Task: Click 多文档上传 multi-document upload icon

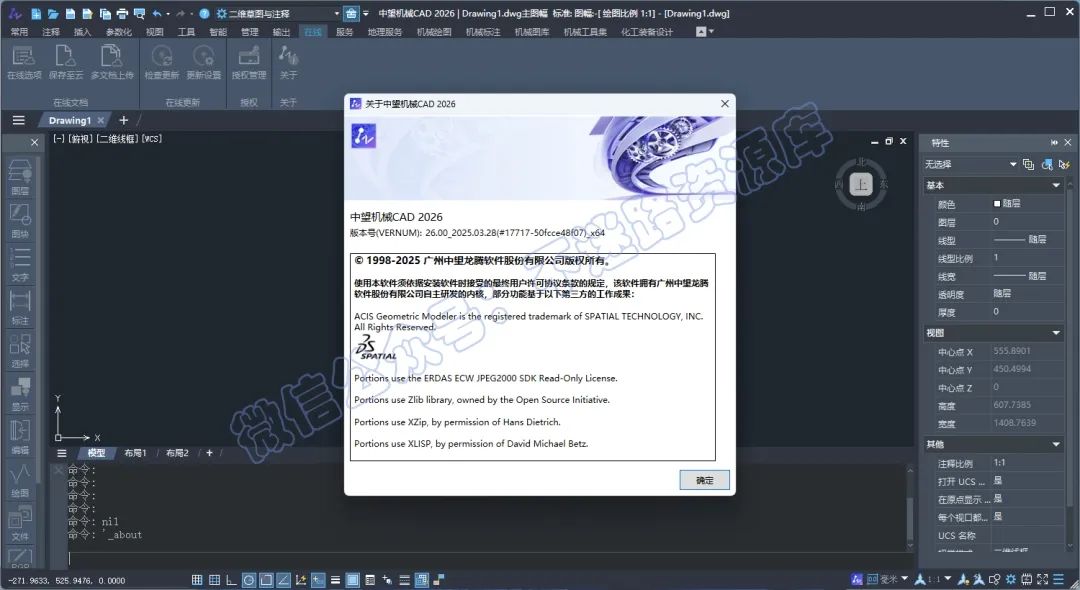Action: (112, 63)
